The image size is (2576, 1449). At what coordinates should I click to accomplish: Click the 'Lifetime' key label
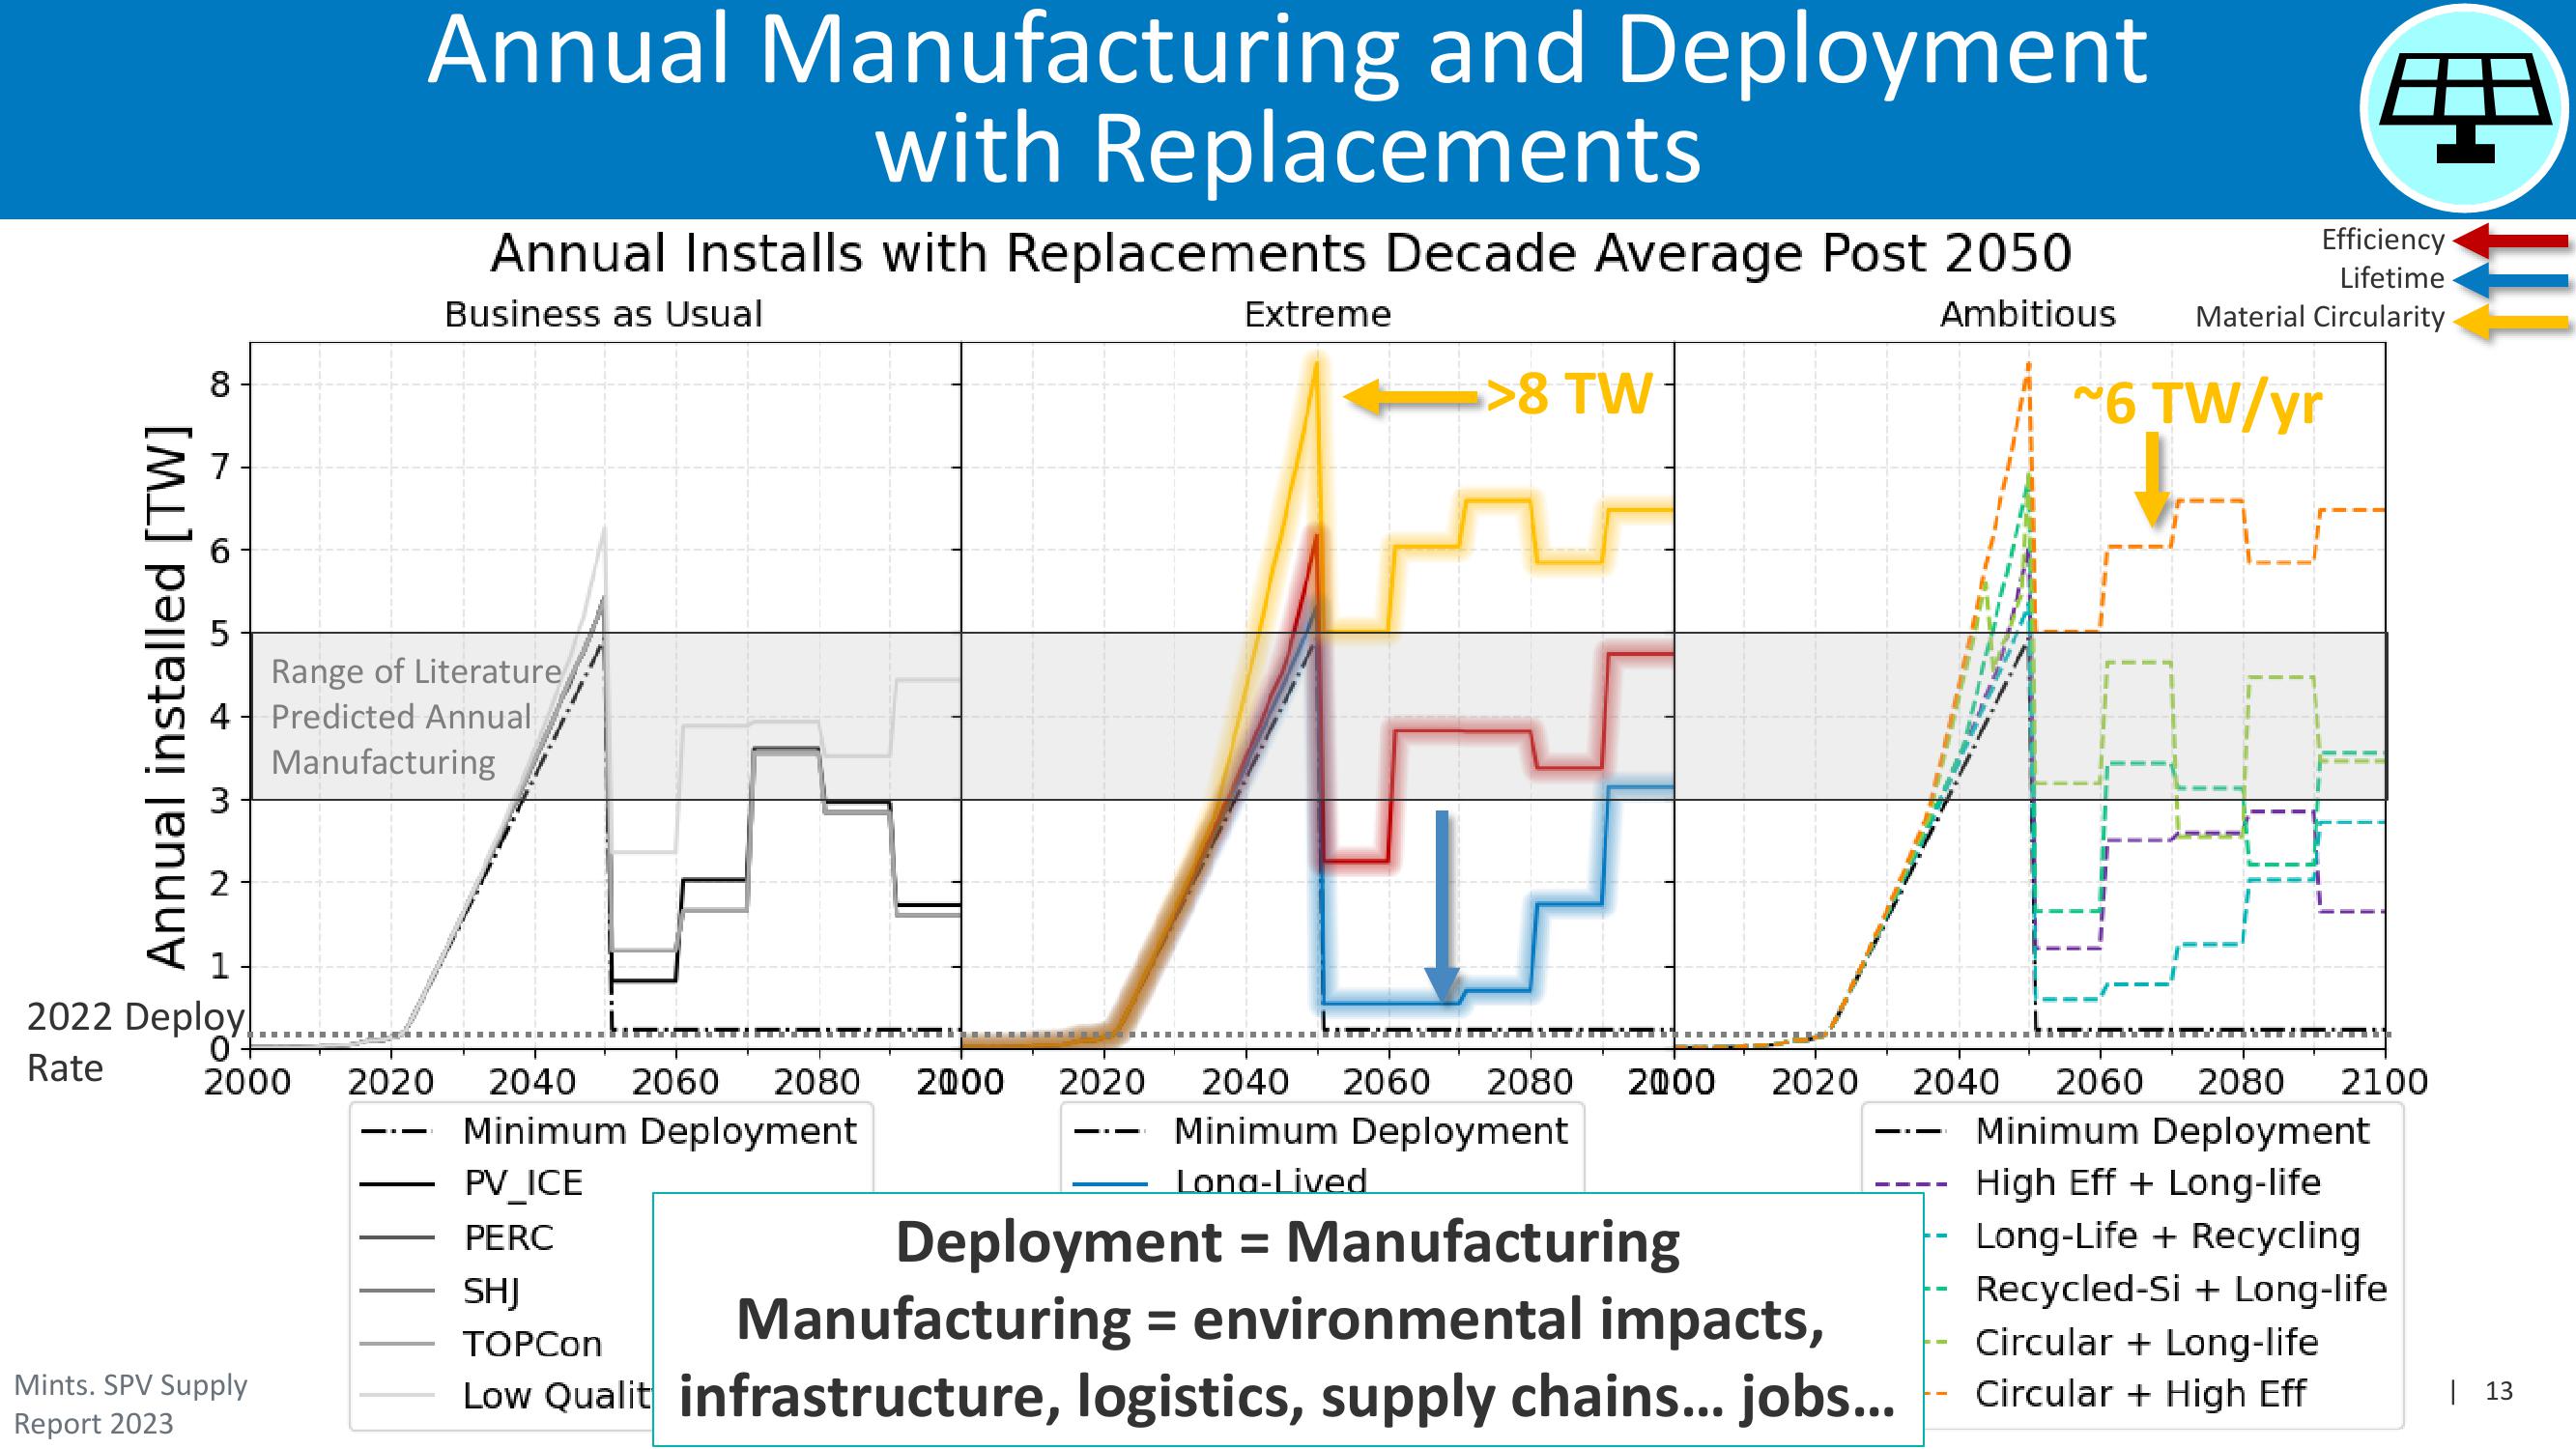2391,278
